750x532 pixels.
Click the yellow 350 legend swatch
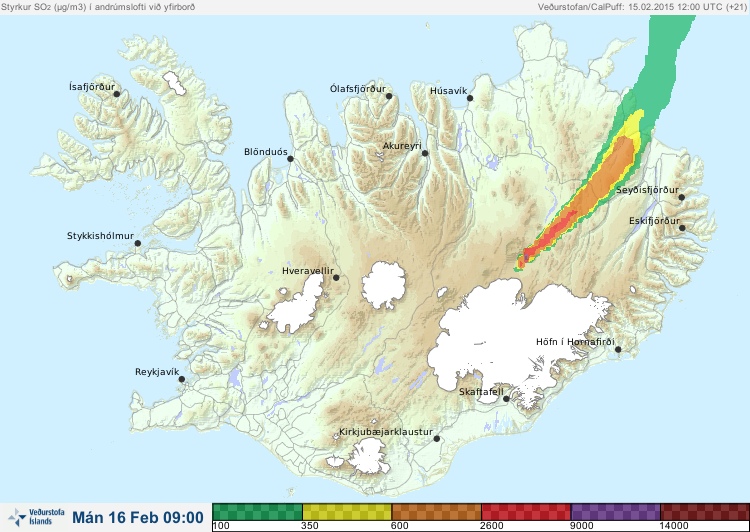tap(347, 512)
